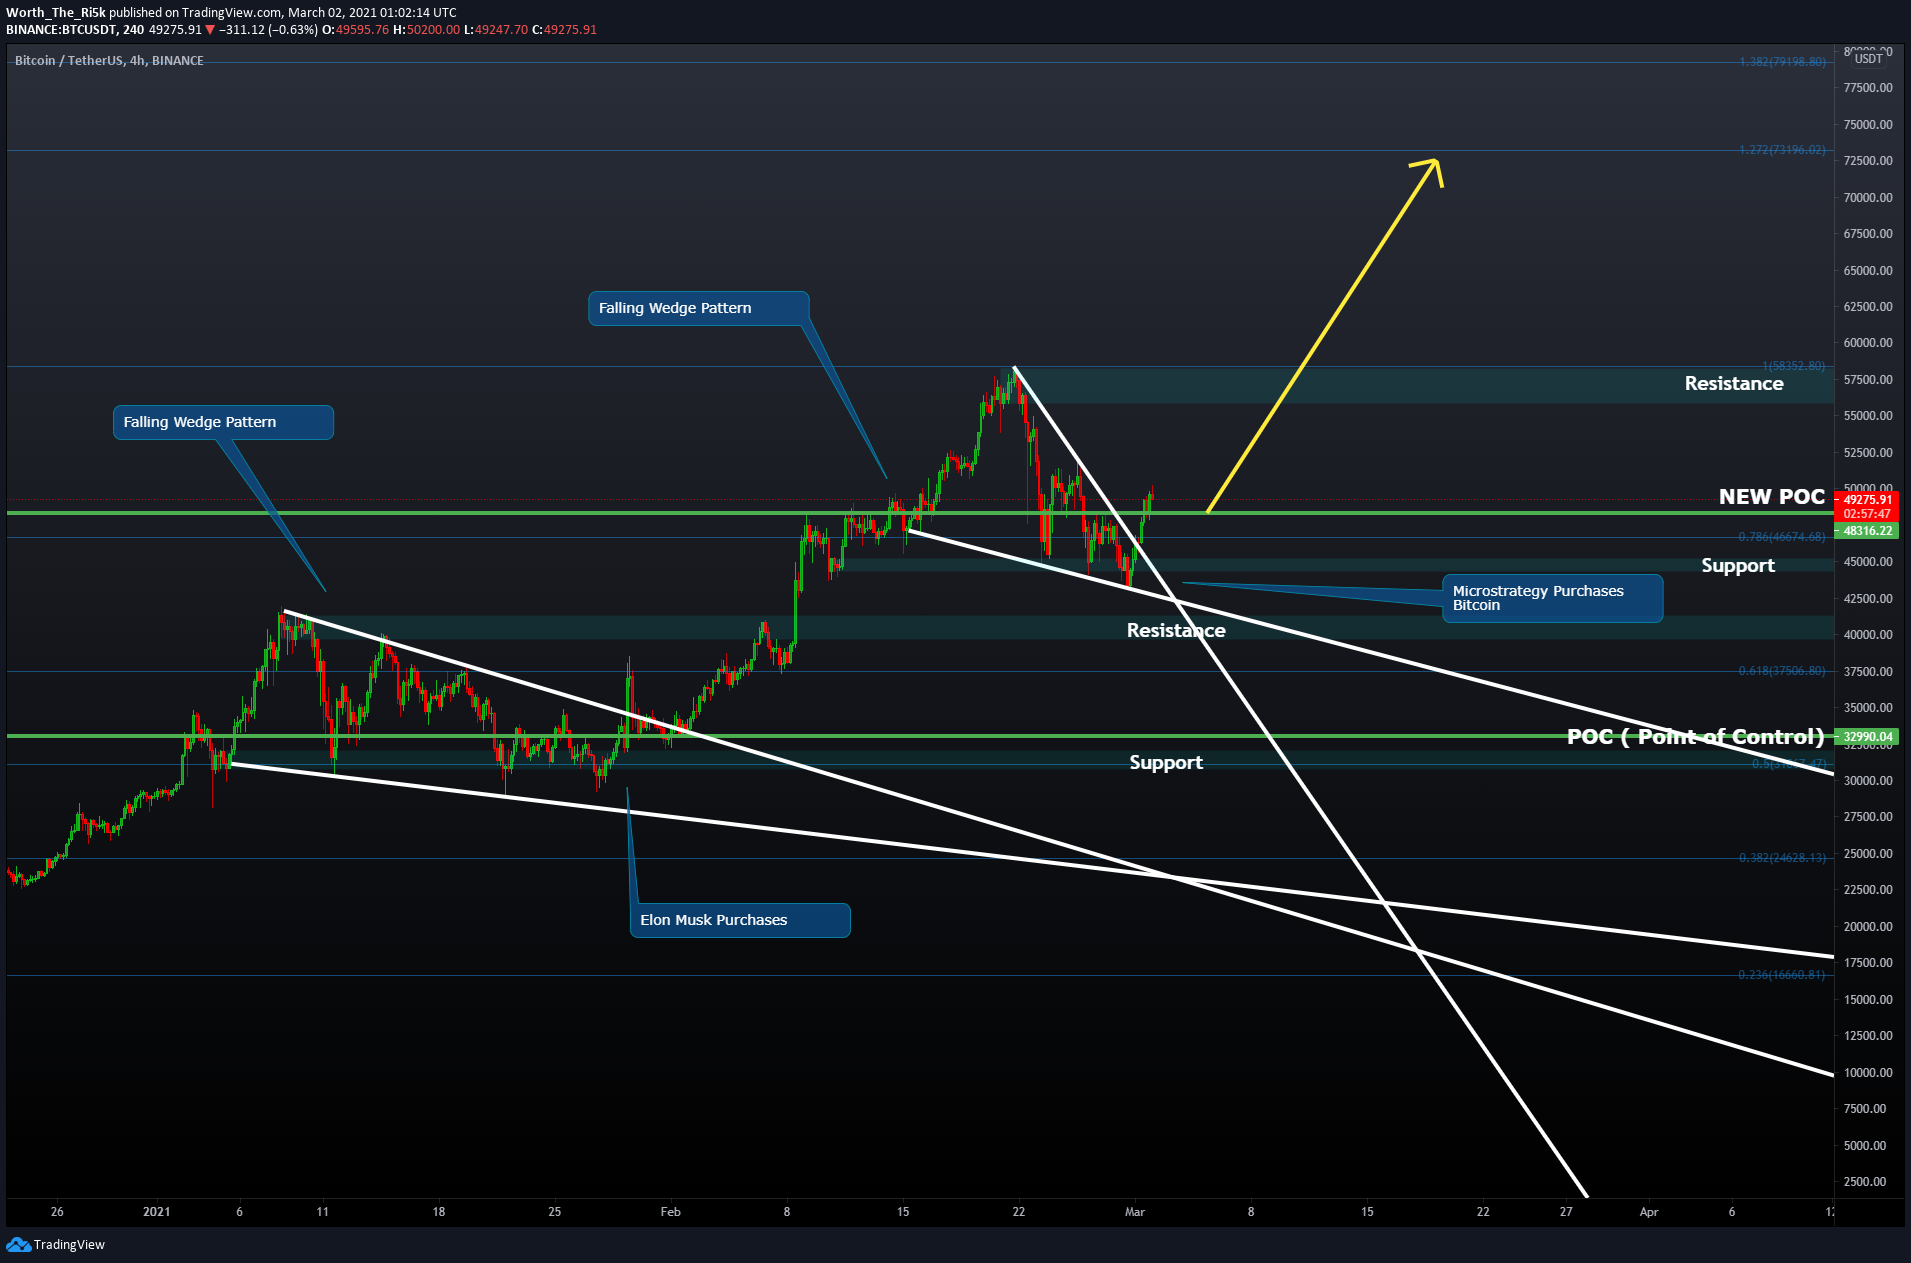The image size is (1911, 1263).
Task: Click the yellow arrow tip near 72500
Action: pos(1436,161)
